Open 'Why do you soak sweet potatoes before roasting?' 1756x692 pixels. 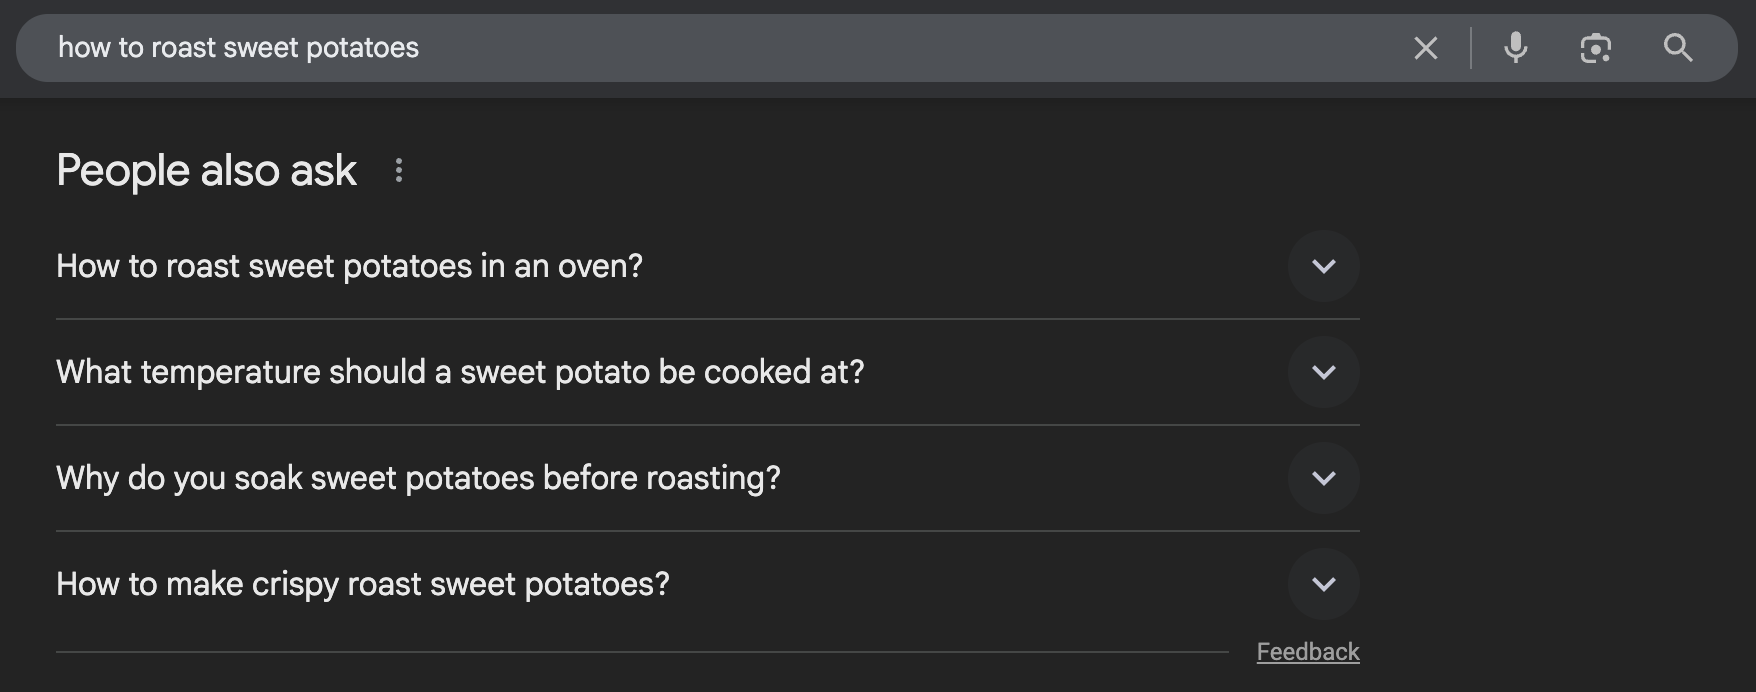point(418,478)
